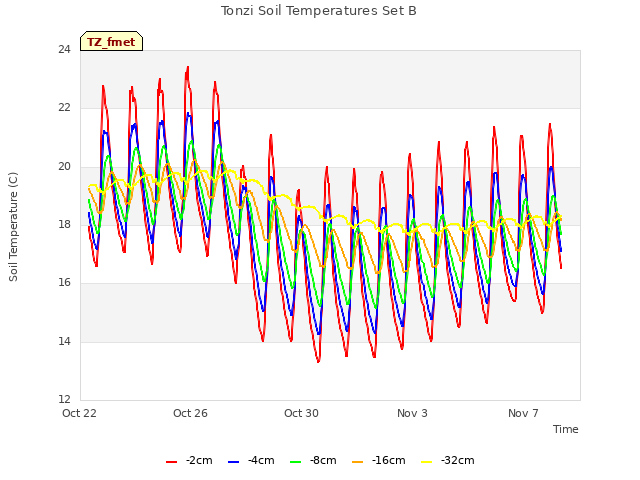Toggle the -16cm legend entry
Screen dimensions: 640x480
379,461
